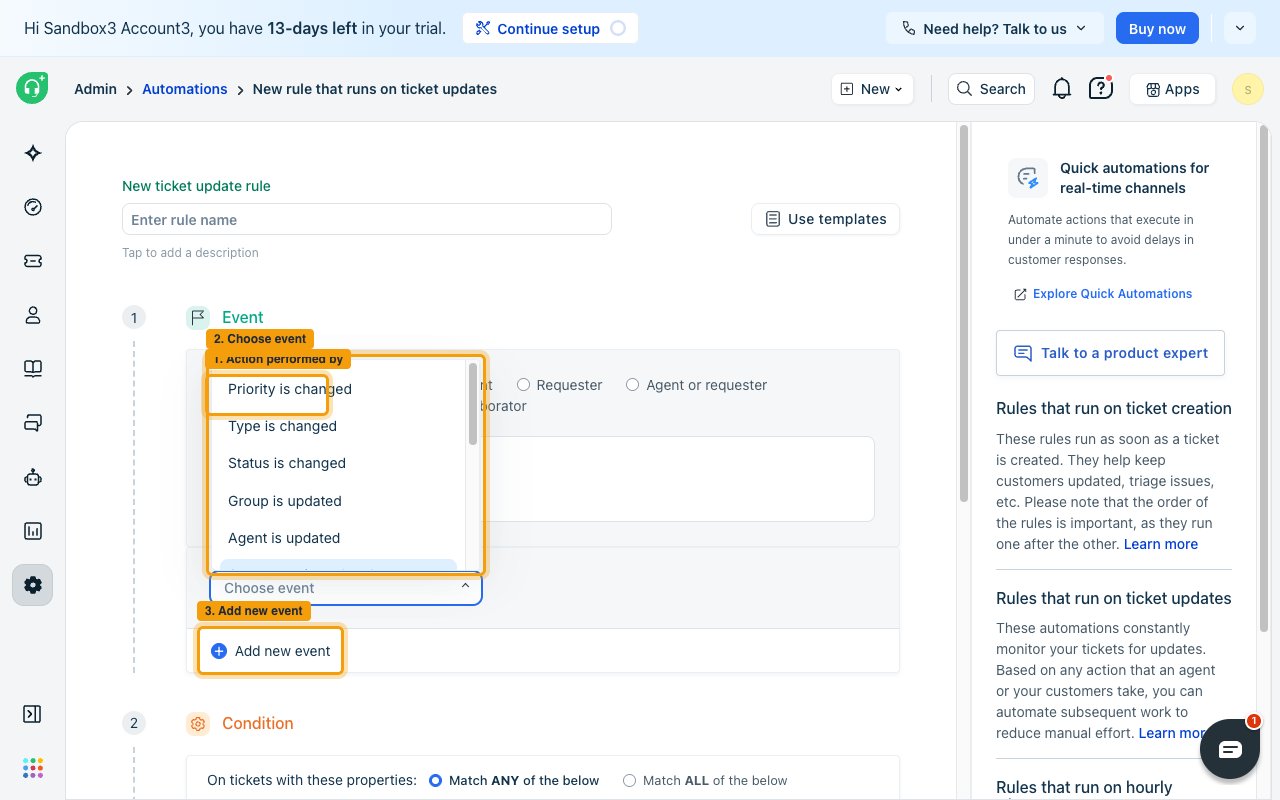Image resolution: width=1280 pixels, height=800 pixels.
Task: Open the Solutions book sidebar icon
Action: pos(32,369)
